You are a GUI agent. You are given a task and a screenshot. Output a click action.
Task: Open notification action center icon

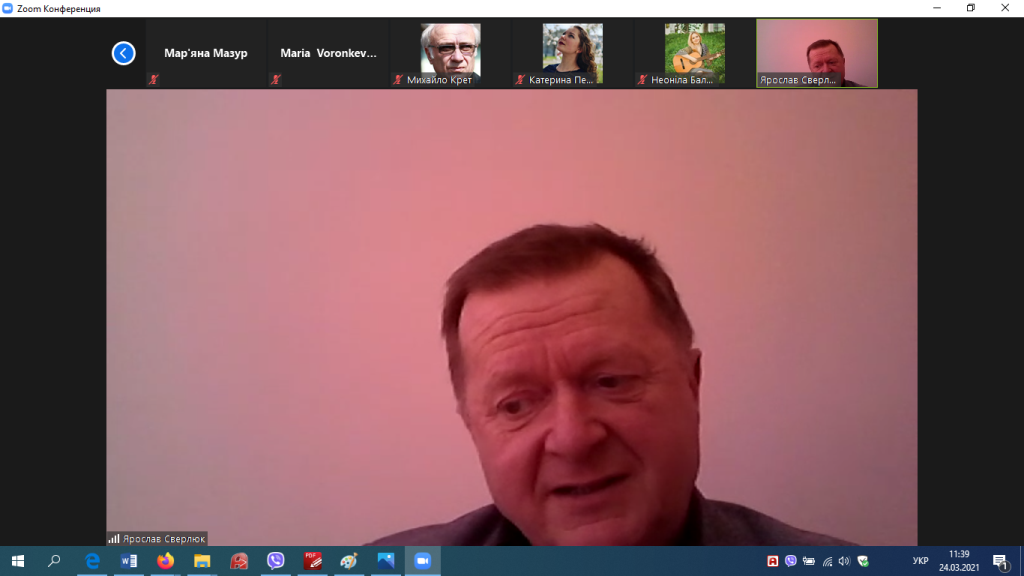(1000, 561)
